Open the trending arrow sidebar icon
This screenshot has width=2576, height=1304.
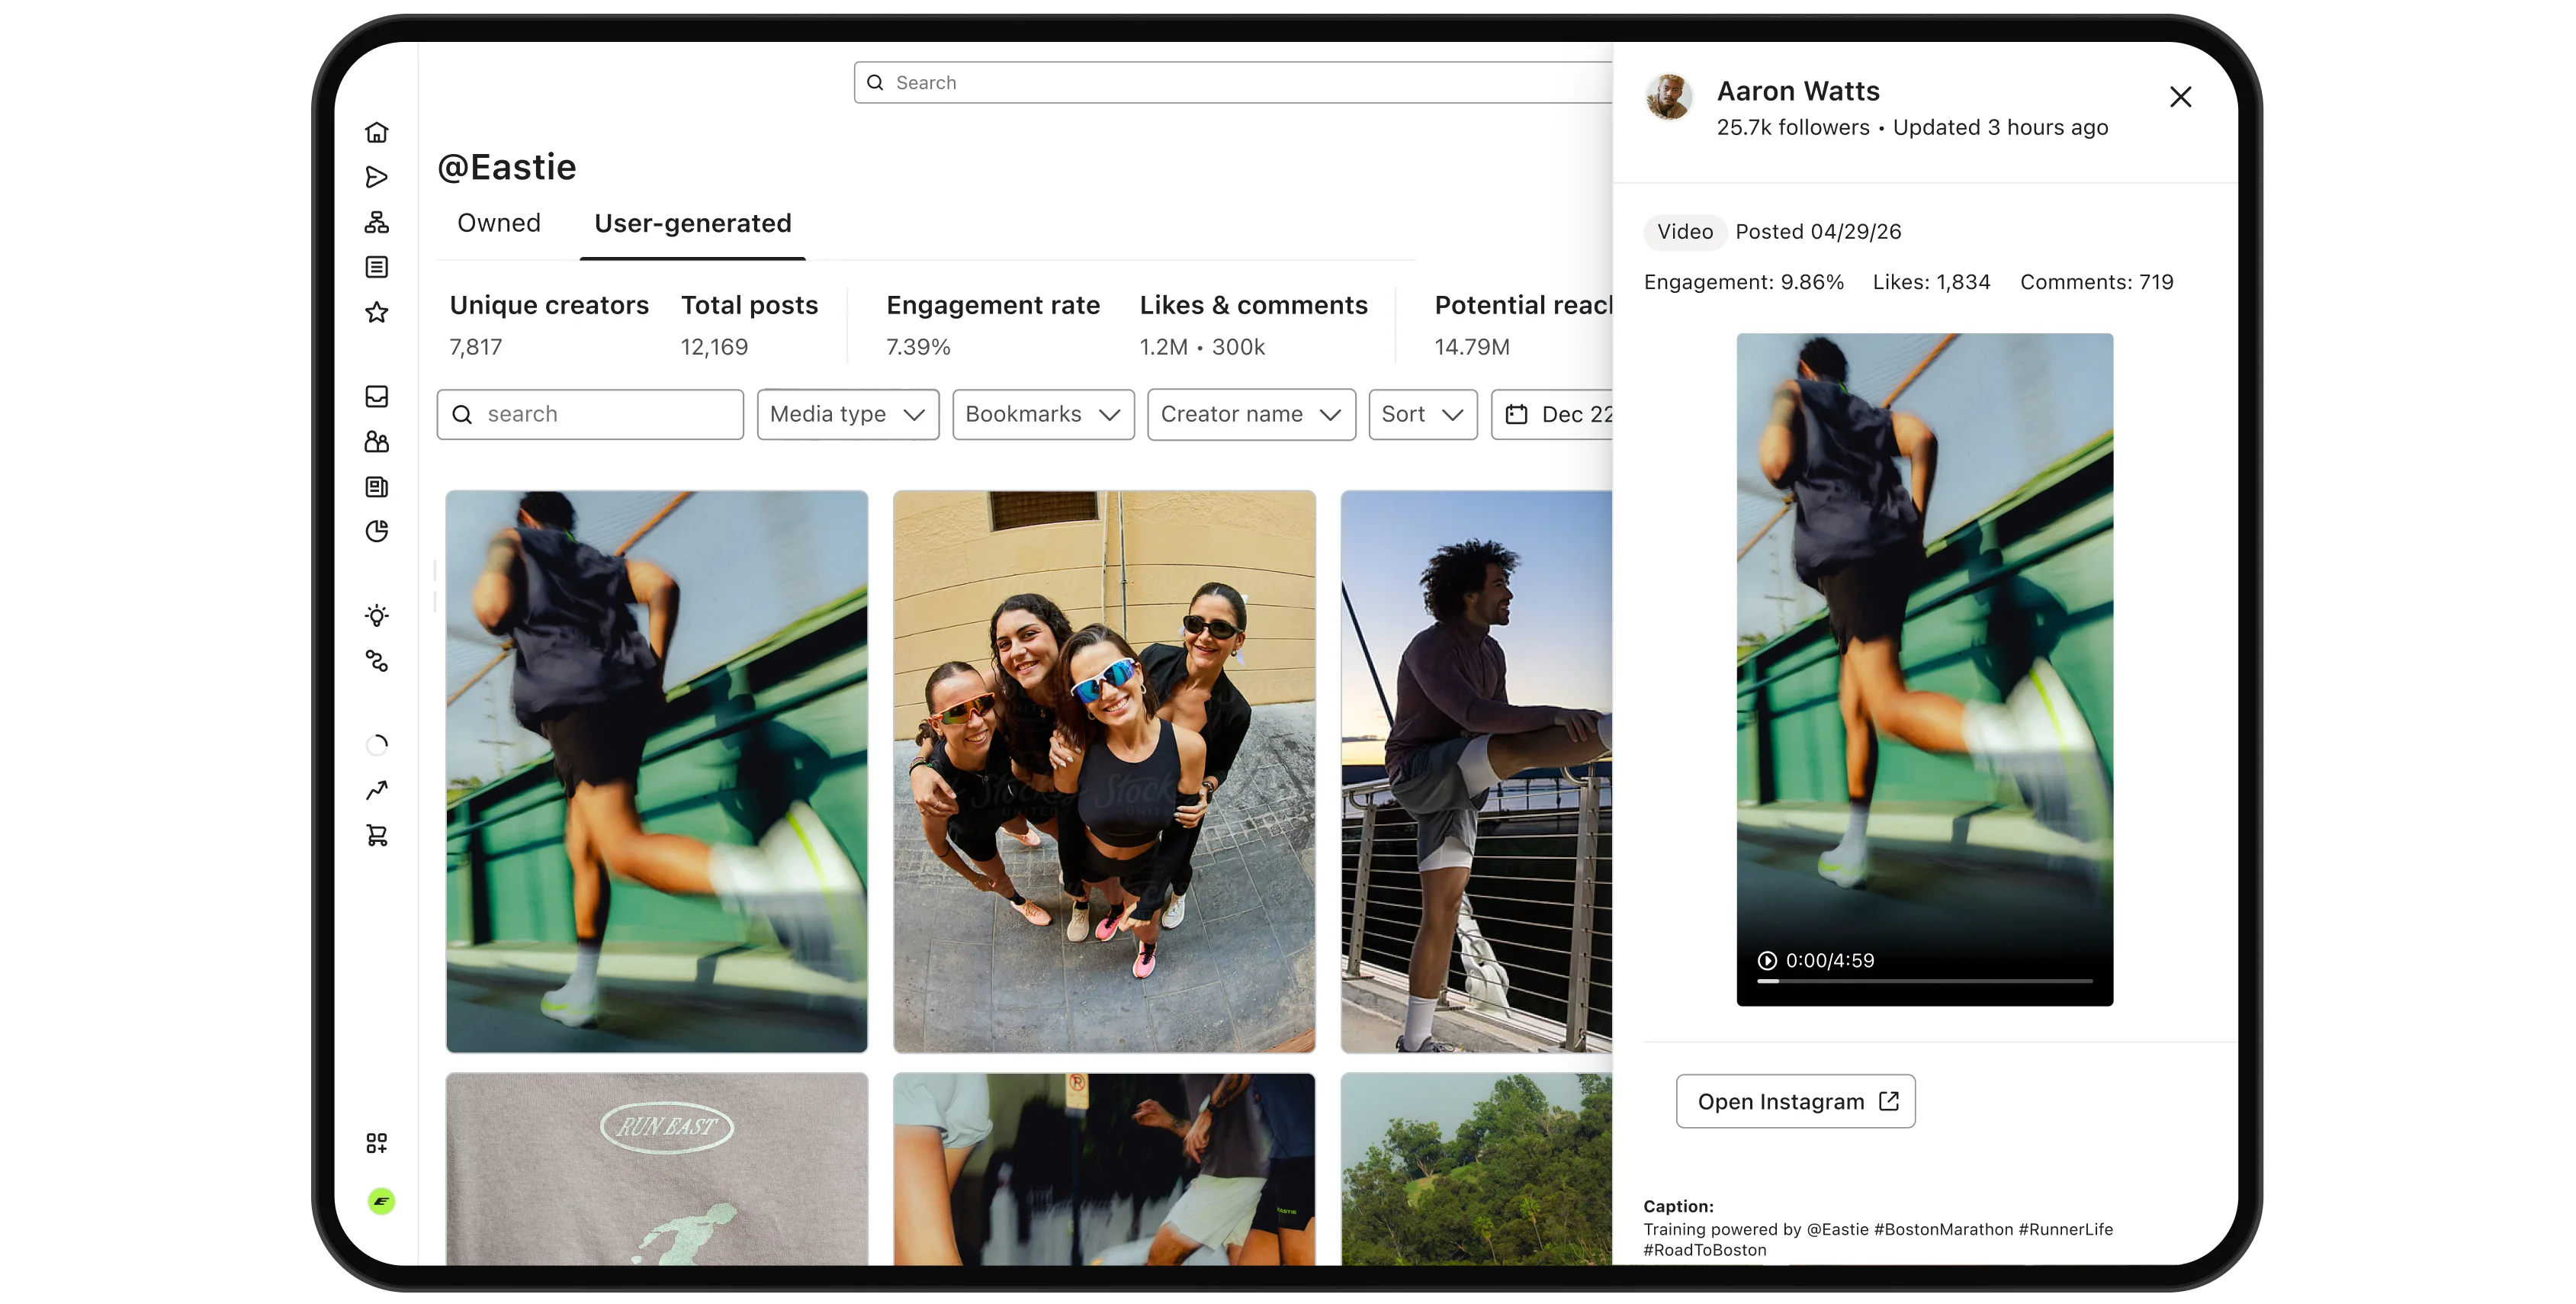point(376,790)
